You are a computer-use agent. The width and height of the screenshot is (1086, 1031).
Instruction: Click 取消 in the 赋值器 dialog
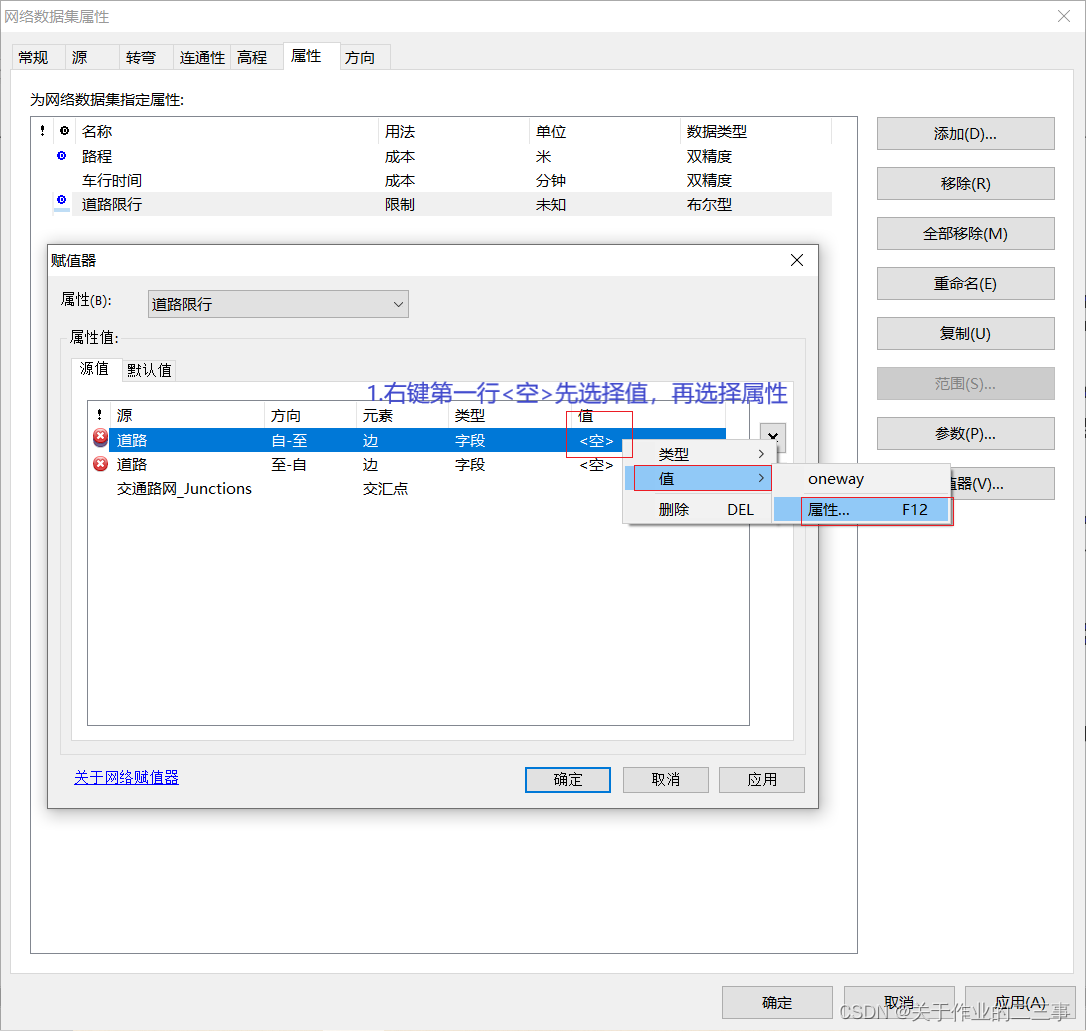tap(666, 780)
